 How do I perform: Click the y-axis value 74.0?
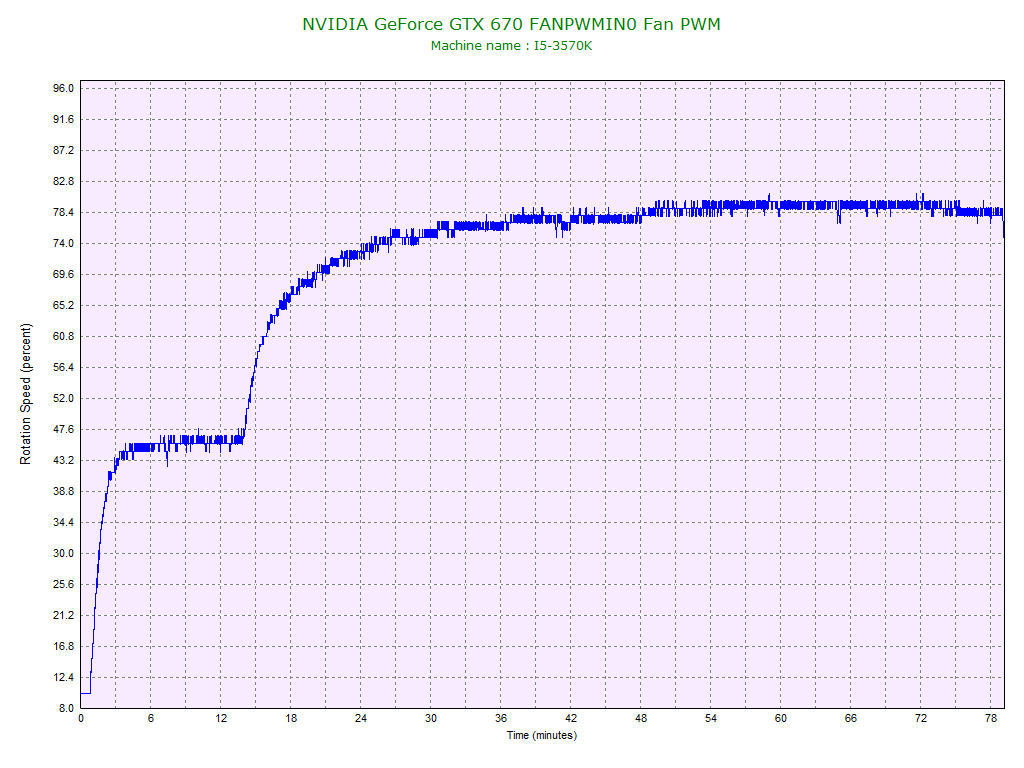[x=63, y=244]
